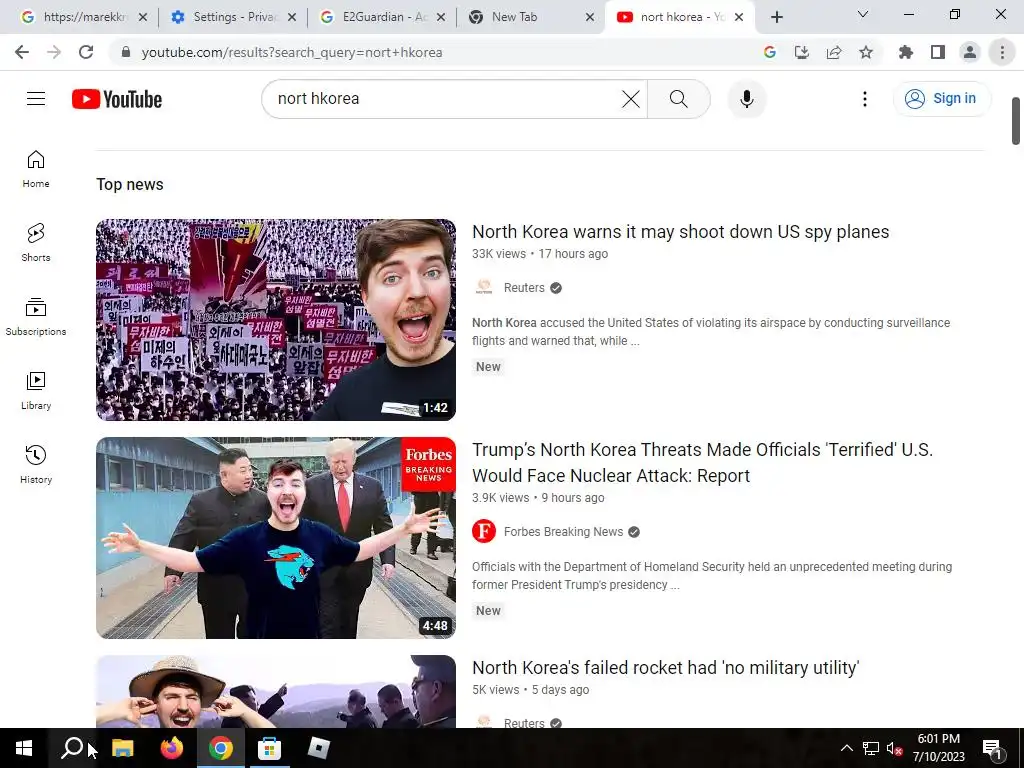Start voice search with the microphone
Viewport: 1024px width, 768px height.
[x=746, y=99]
